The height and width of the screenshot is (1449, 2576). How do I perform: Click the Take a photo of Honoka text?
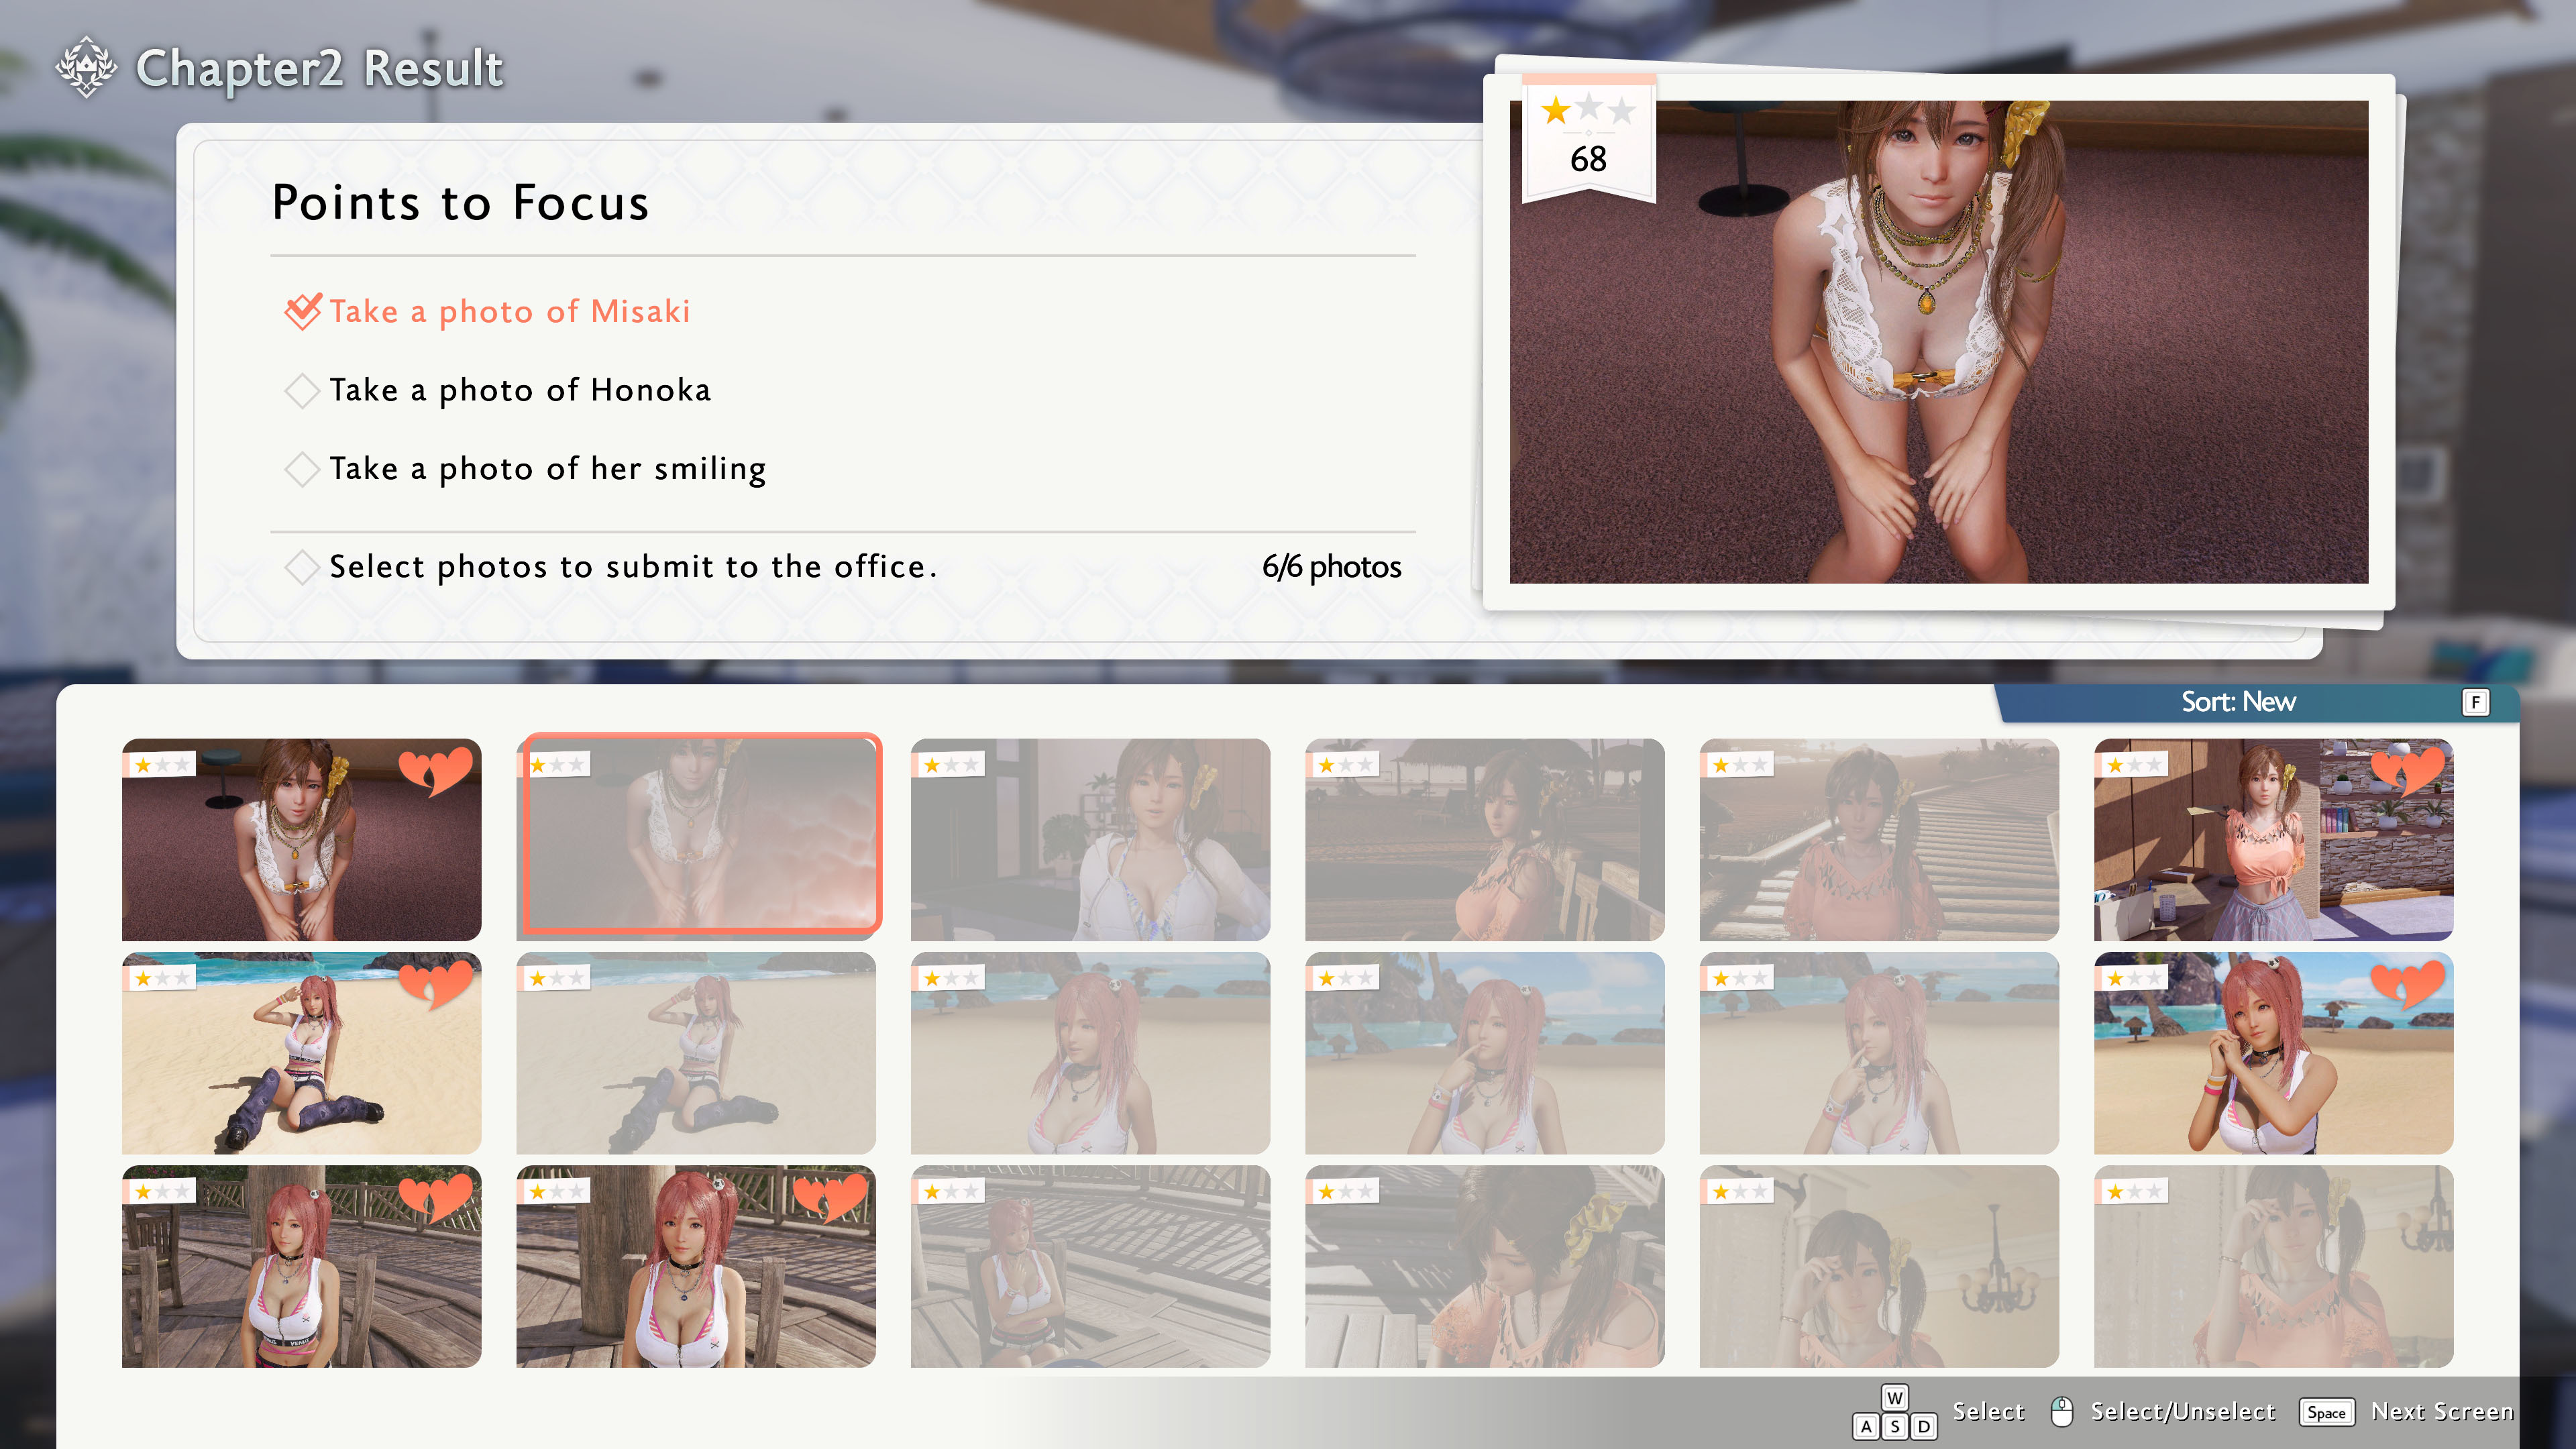520,390
